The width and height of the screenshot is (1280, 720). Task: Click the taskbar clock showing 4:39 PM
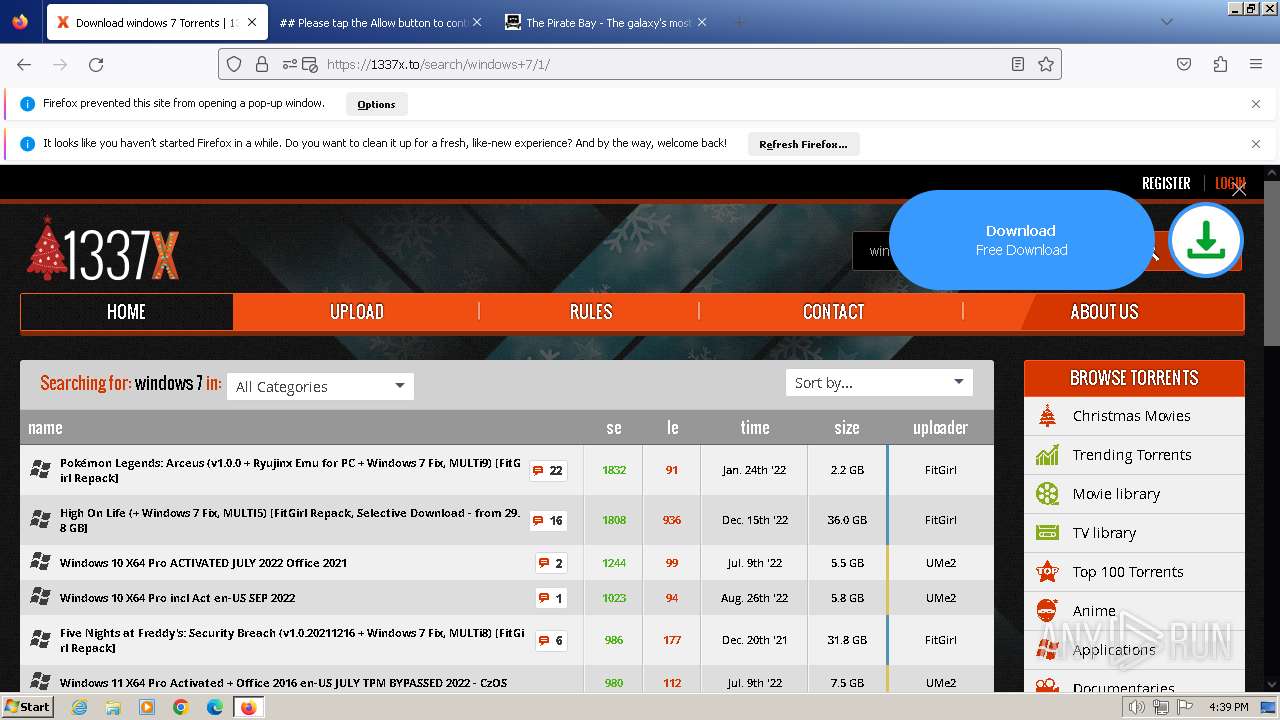(x=1227, y=707)
